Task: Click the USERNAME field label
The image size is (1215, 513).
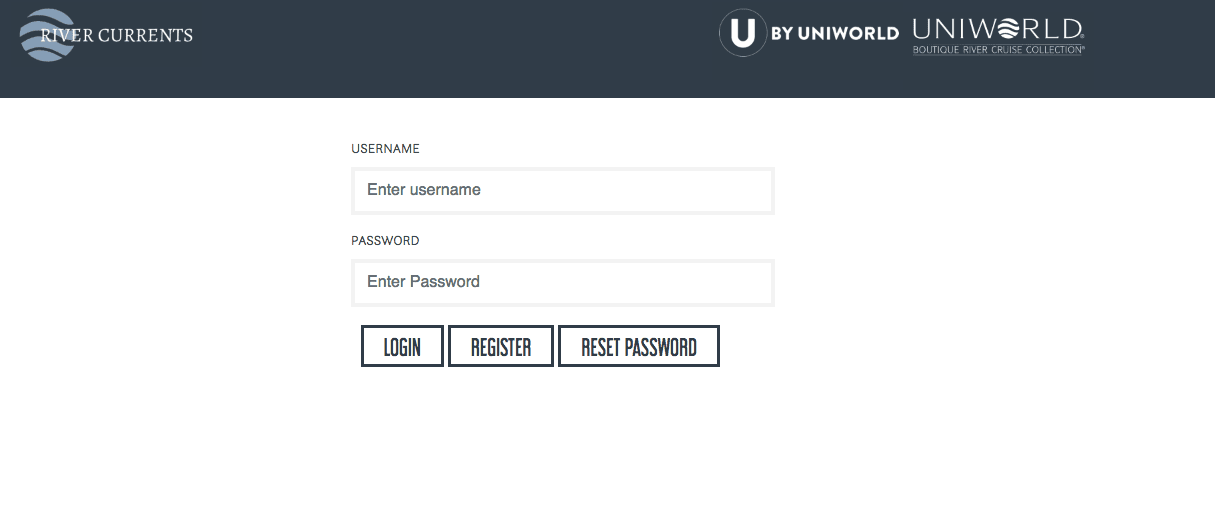Action: click(385, 149)
